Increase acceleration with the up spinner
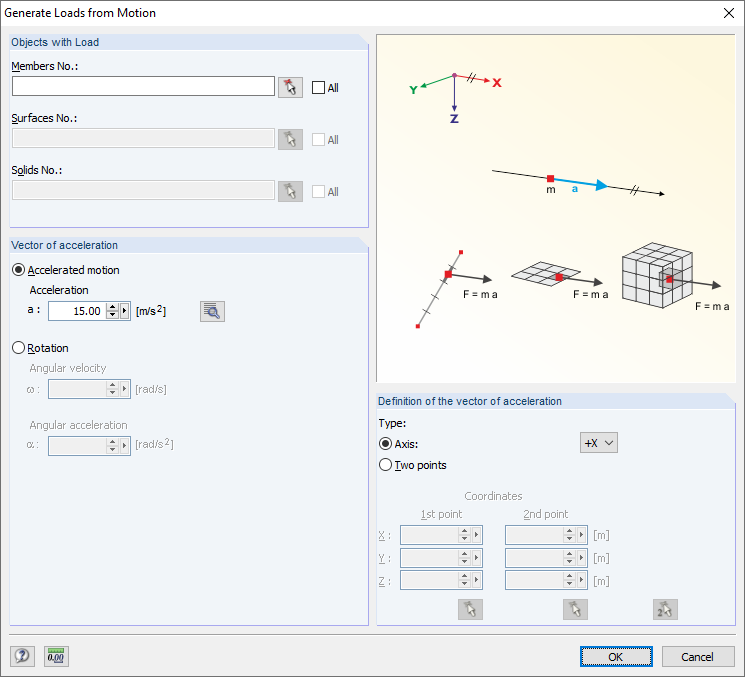The width and height of the screenshot is (745, 677). (x=112, y=307)
